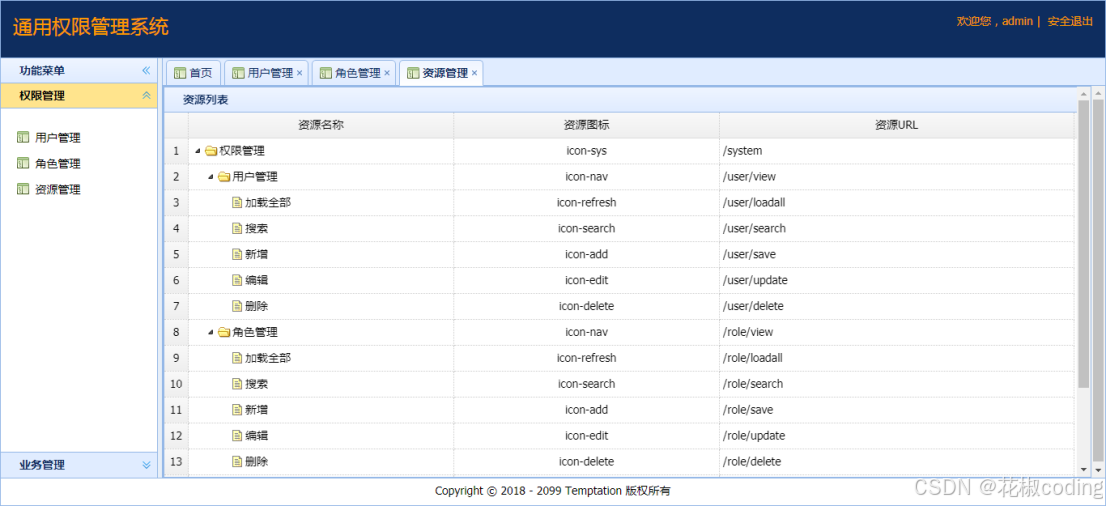The width and height of the screenshot is (1107, 507).
Task: Click file icon of 加载全部 in row 9
Action: tap(237, 357)
